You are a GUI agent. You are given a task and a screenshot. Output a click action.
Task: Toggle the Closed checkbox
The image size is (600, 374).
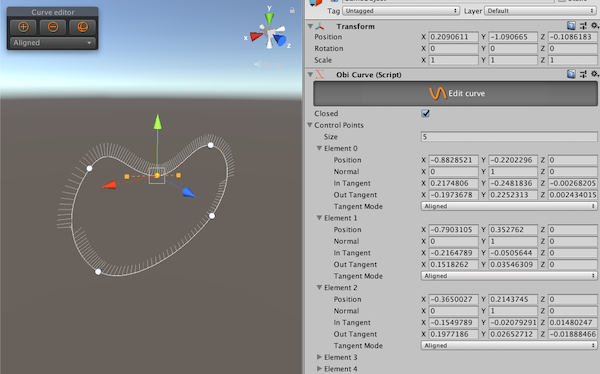tap(425, 113)
